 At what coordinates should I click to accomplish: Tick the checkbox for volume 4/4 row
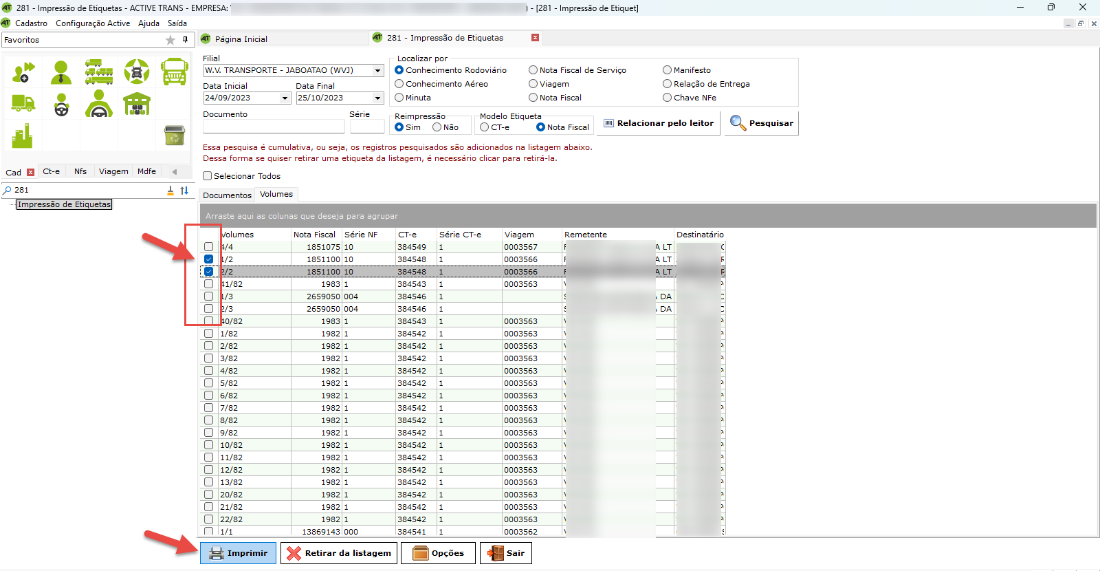coord(208,247)
